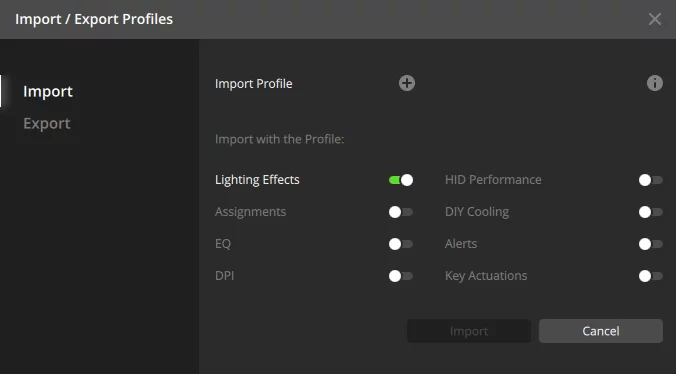Click the greyed-out Import button

coord(469,331)
